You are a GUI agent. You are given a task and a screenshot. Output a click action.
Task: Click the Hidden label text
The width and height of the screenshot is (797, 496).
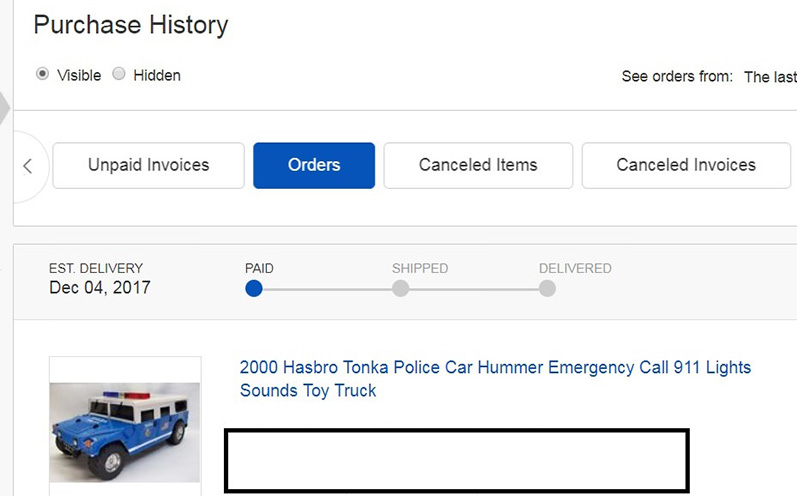pyautogui.click(x=157, y=75)
